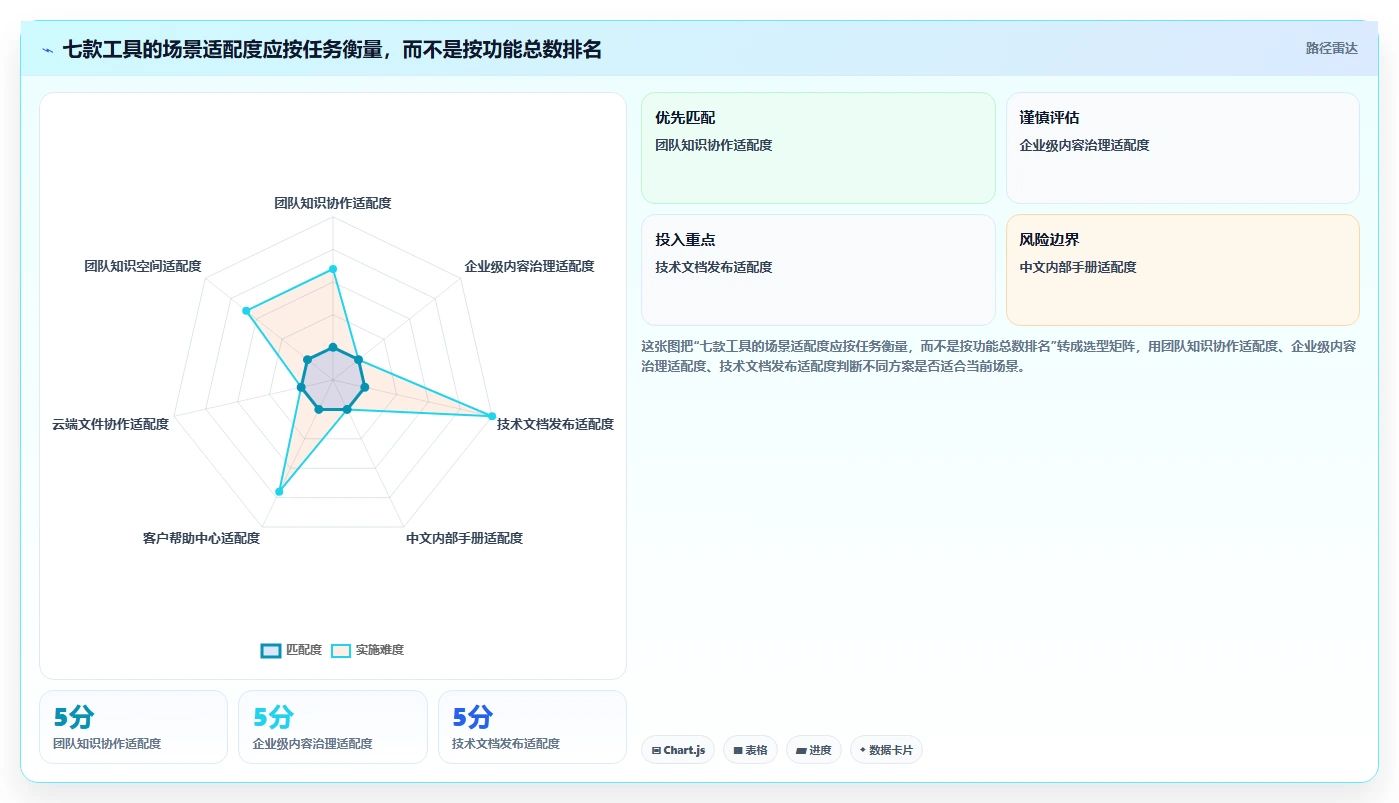Click radar axis label 客户帮助中心适配度
The height and width of the screenshot is (803, 1399).
(201, 538)
